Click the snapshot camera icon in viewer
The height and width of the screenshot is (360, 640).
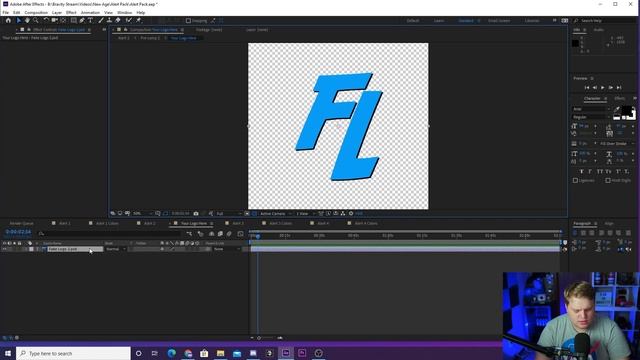point(196,213)
